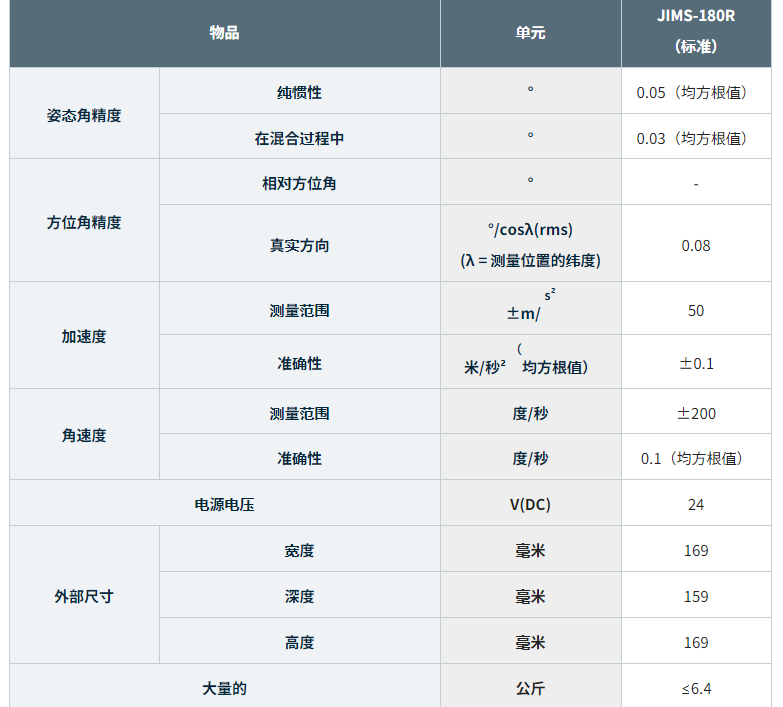Select the ±200 value cell
Image resolution: width=783 pixels, height=707 pixels.
(x=696, y=411)
